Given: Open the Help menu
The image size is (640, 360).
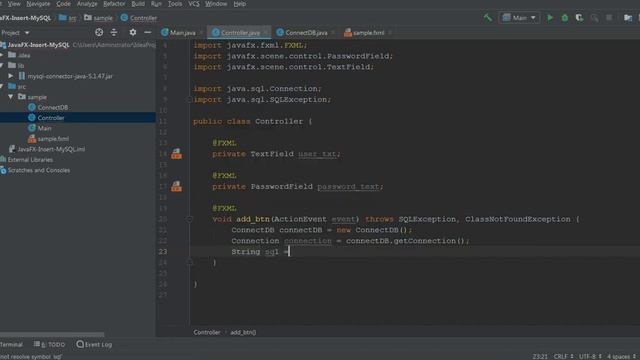Looking at the screenshot, I should point(240,4).
